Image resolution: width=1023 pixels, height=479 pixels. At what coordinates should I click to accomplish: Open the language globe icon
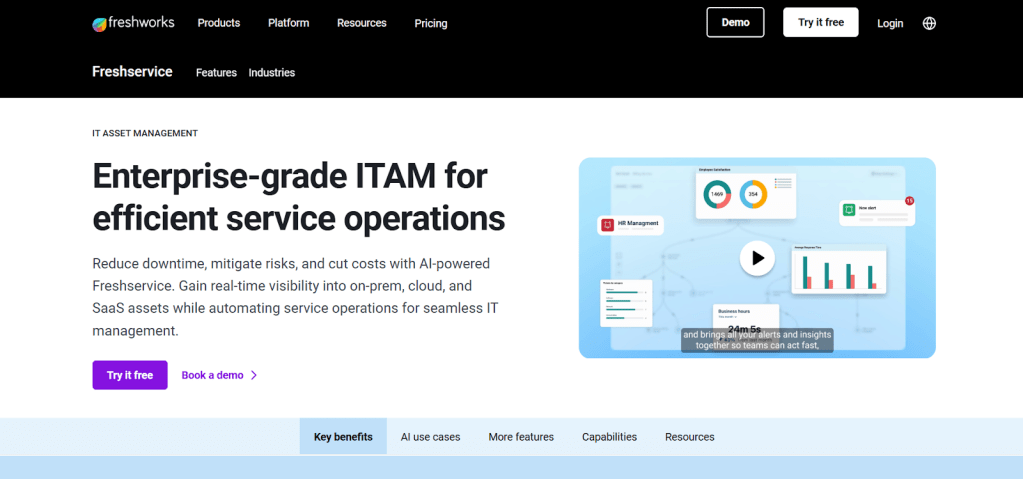pyautogui.click(x=929, y=23)
